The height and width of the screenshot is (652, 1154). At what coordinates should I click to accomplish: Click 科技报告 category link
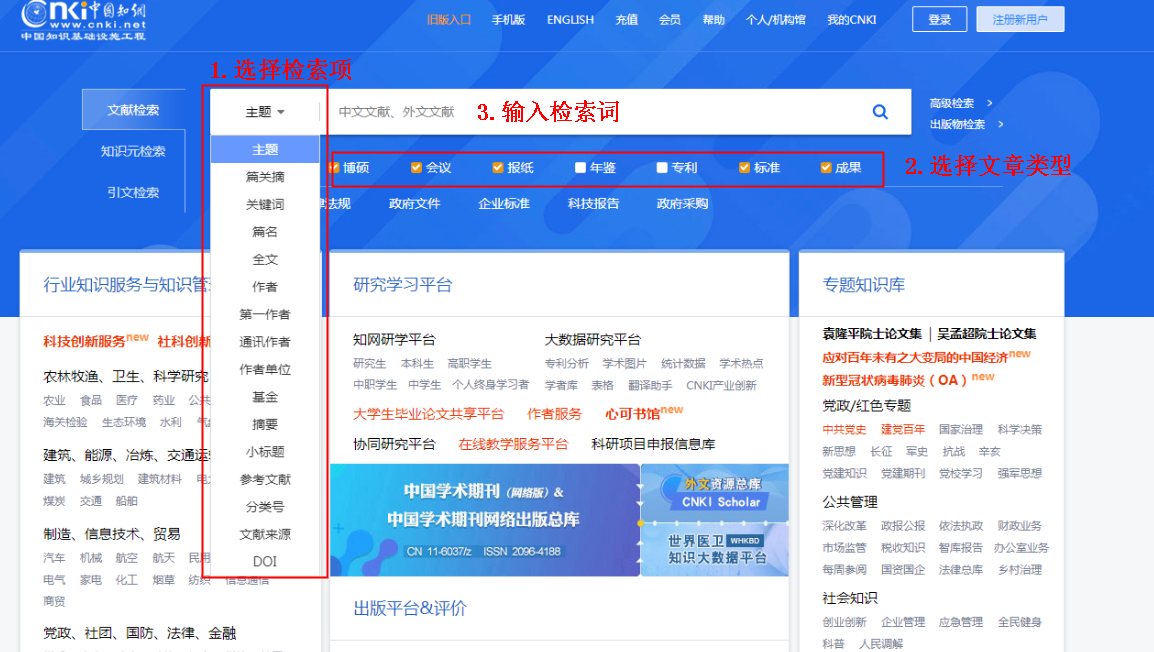point(593,203)
